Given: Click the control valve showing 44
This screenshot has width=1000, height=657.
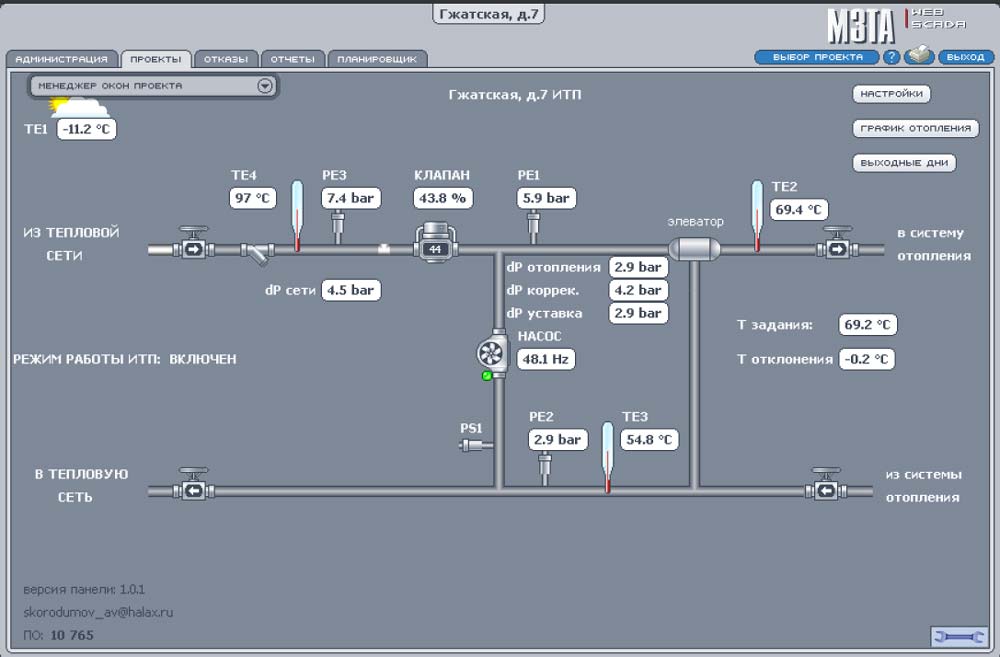Looking at the screenshot, I should pyautogui.click(x=436, y=242).
